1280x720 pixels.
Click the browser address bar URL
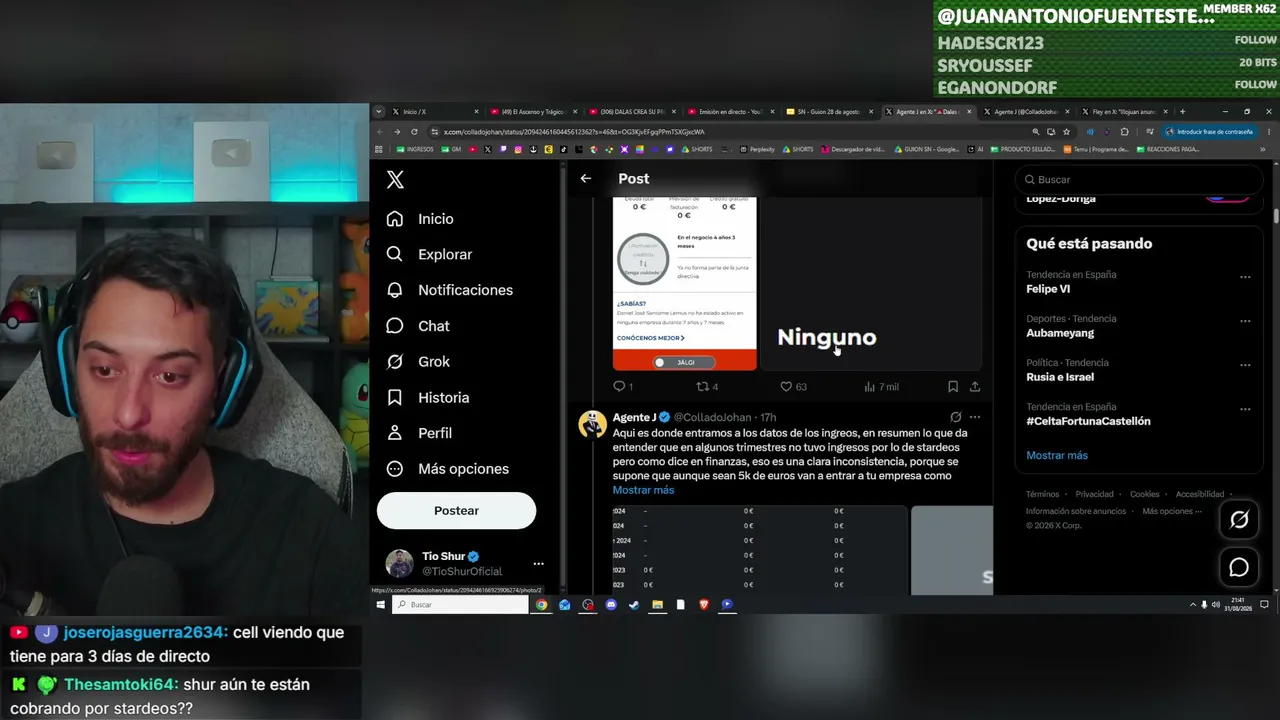tap(574, 132)
